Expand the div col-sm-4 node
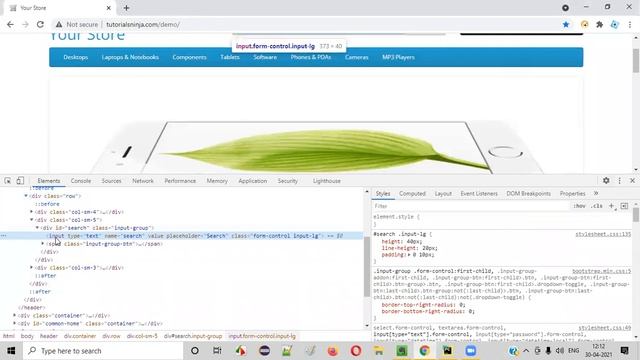 point(32,212)
